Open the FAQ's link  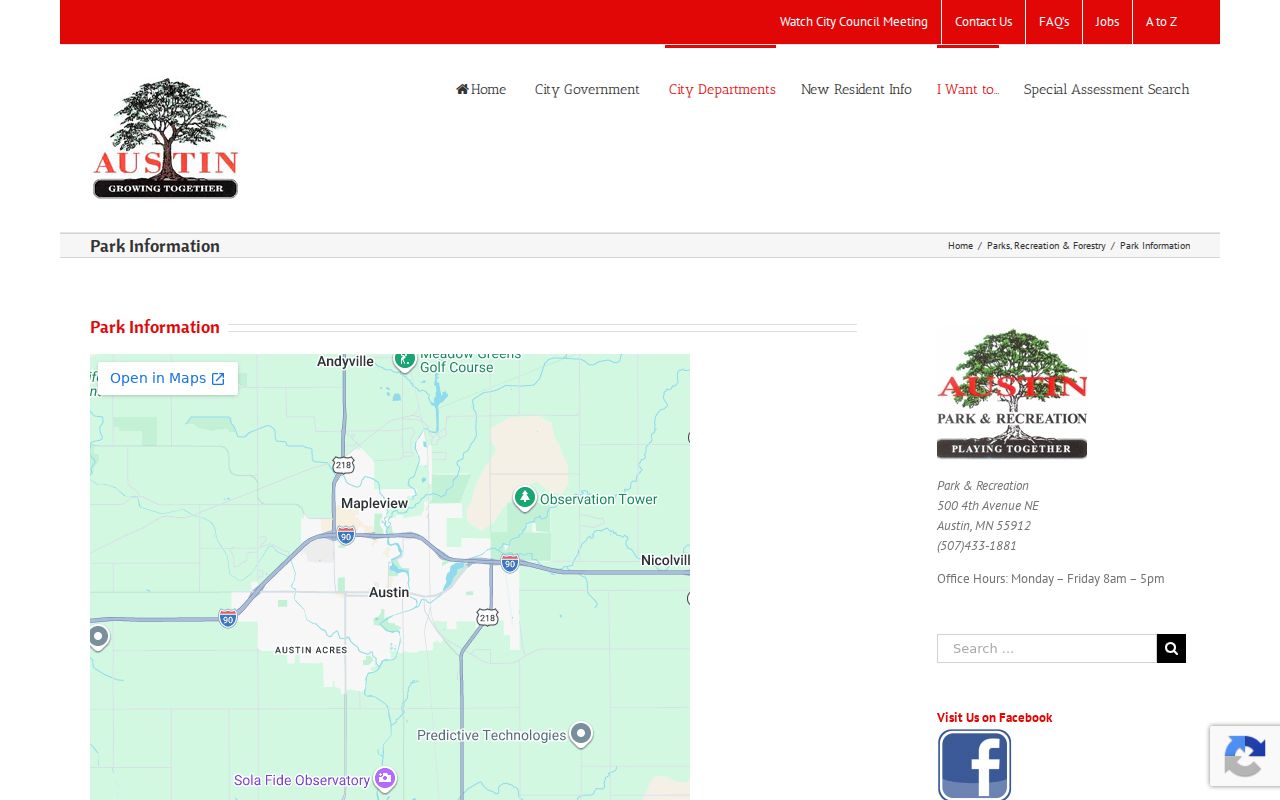[1054, 21]
